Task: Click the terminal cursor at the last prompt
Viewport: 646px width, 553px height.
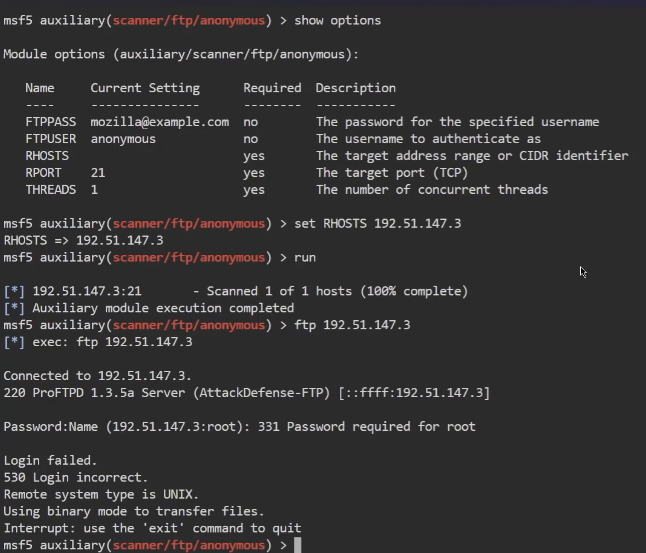Action: click(x=297, y=545)
